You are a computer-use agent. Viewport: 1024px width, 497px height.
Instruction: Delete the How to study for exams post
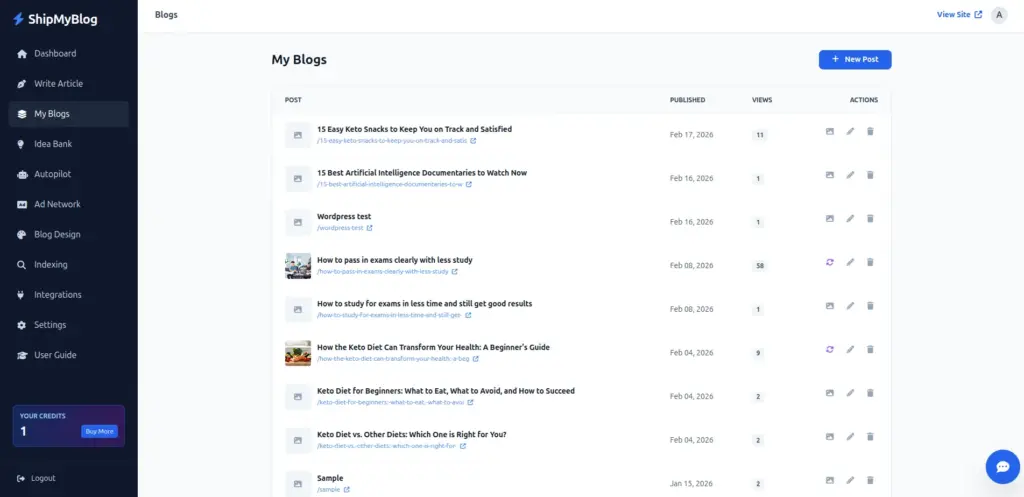[x=870, y=306]
